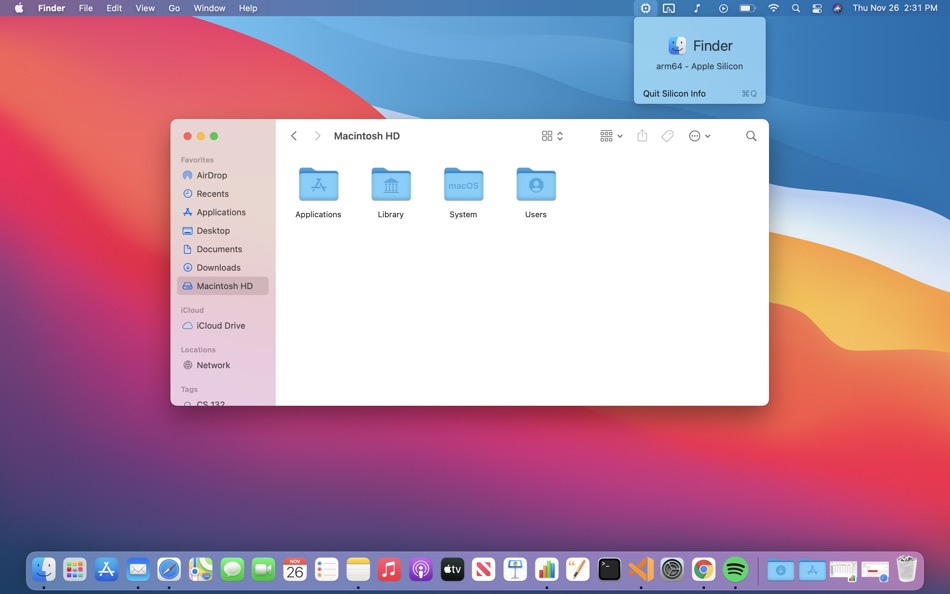Open Mail from the Dock
Image resolution: width=950 pixels, height=594 pixels.
point(138,569)
